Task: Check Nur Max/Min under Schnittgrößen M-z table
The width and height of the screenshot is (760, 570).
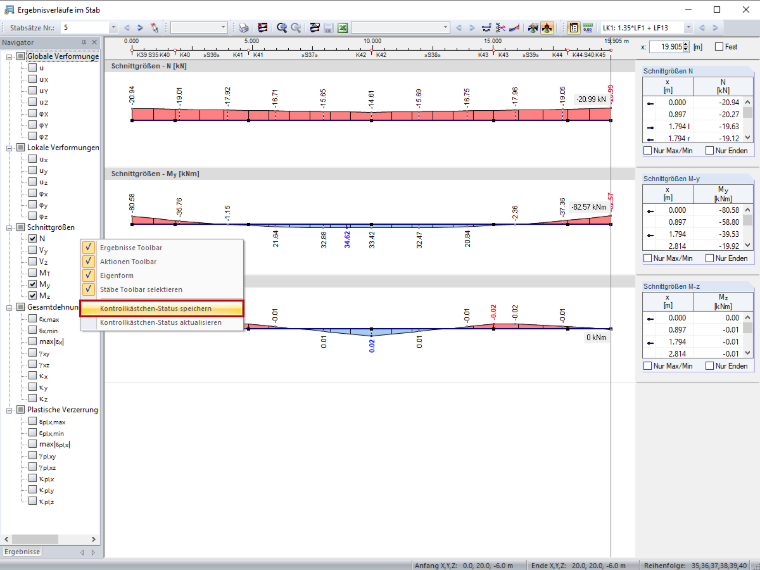Action: pos(648,366)
